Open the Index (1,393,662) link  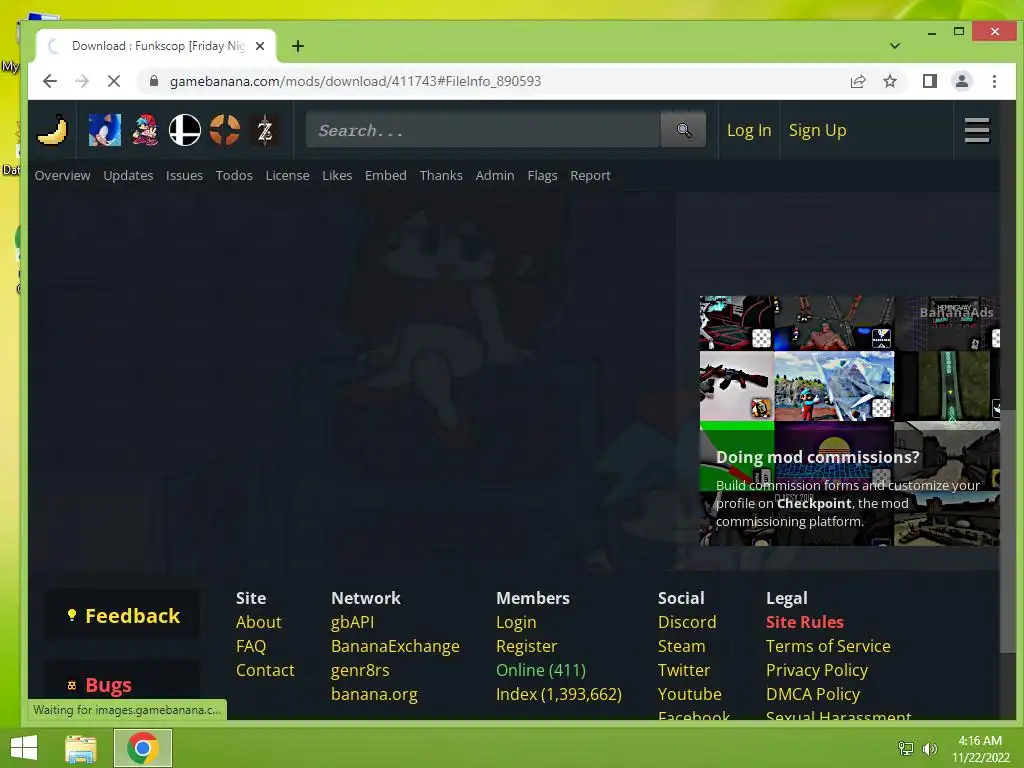click(x=558, y=694)
